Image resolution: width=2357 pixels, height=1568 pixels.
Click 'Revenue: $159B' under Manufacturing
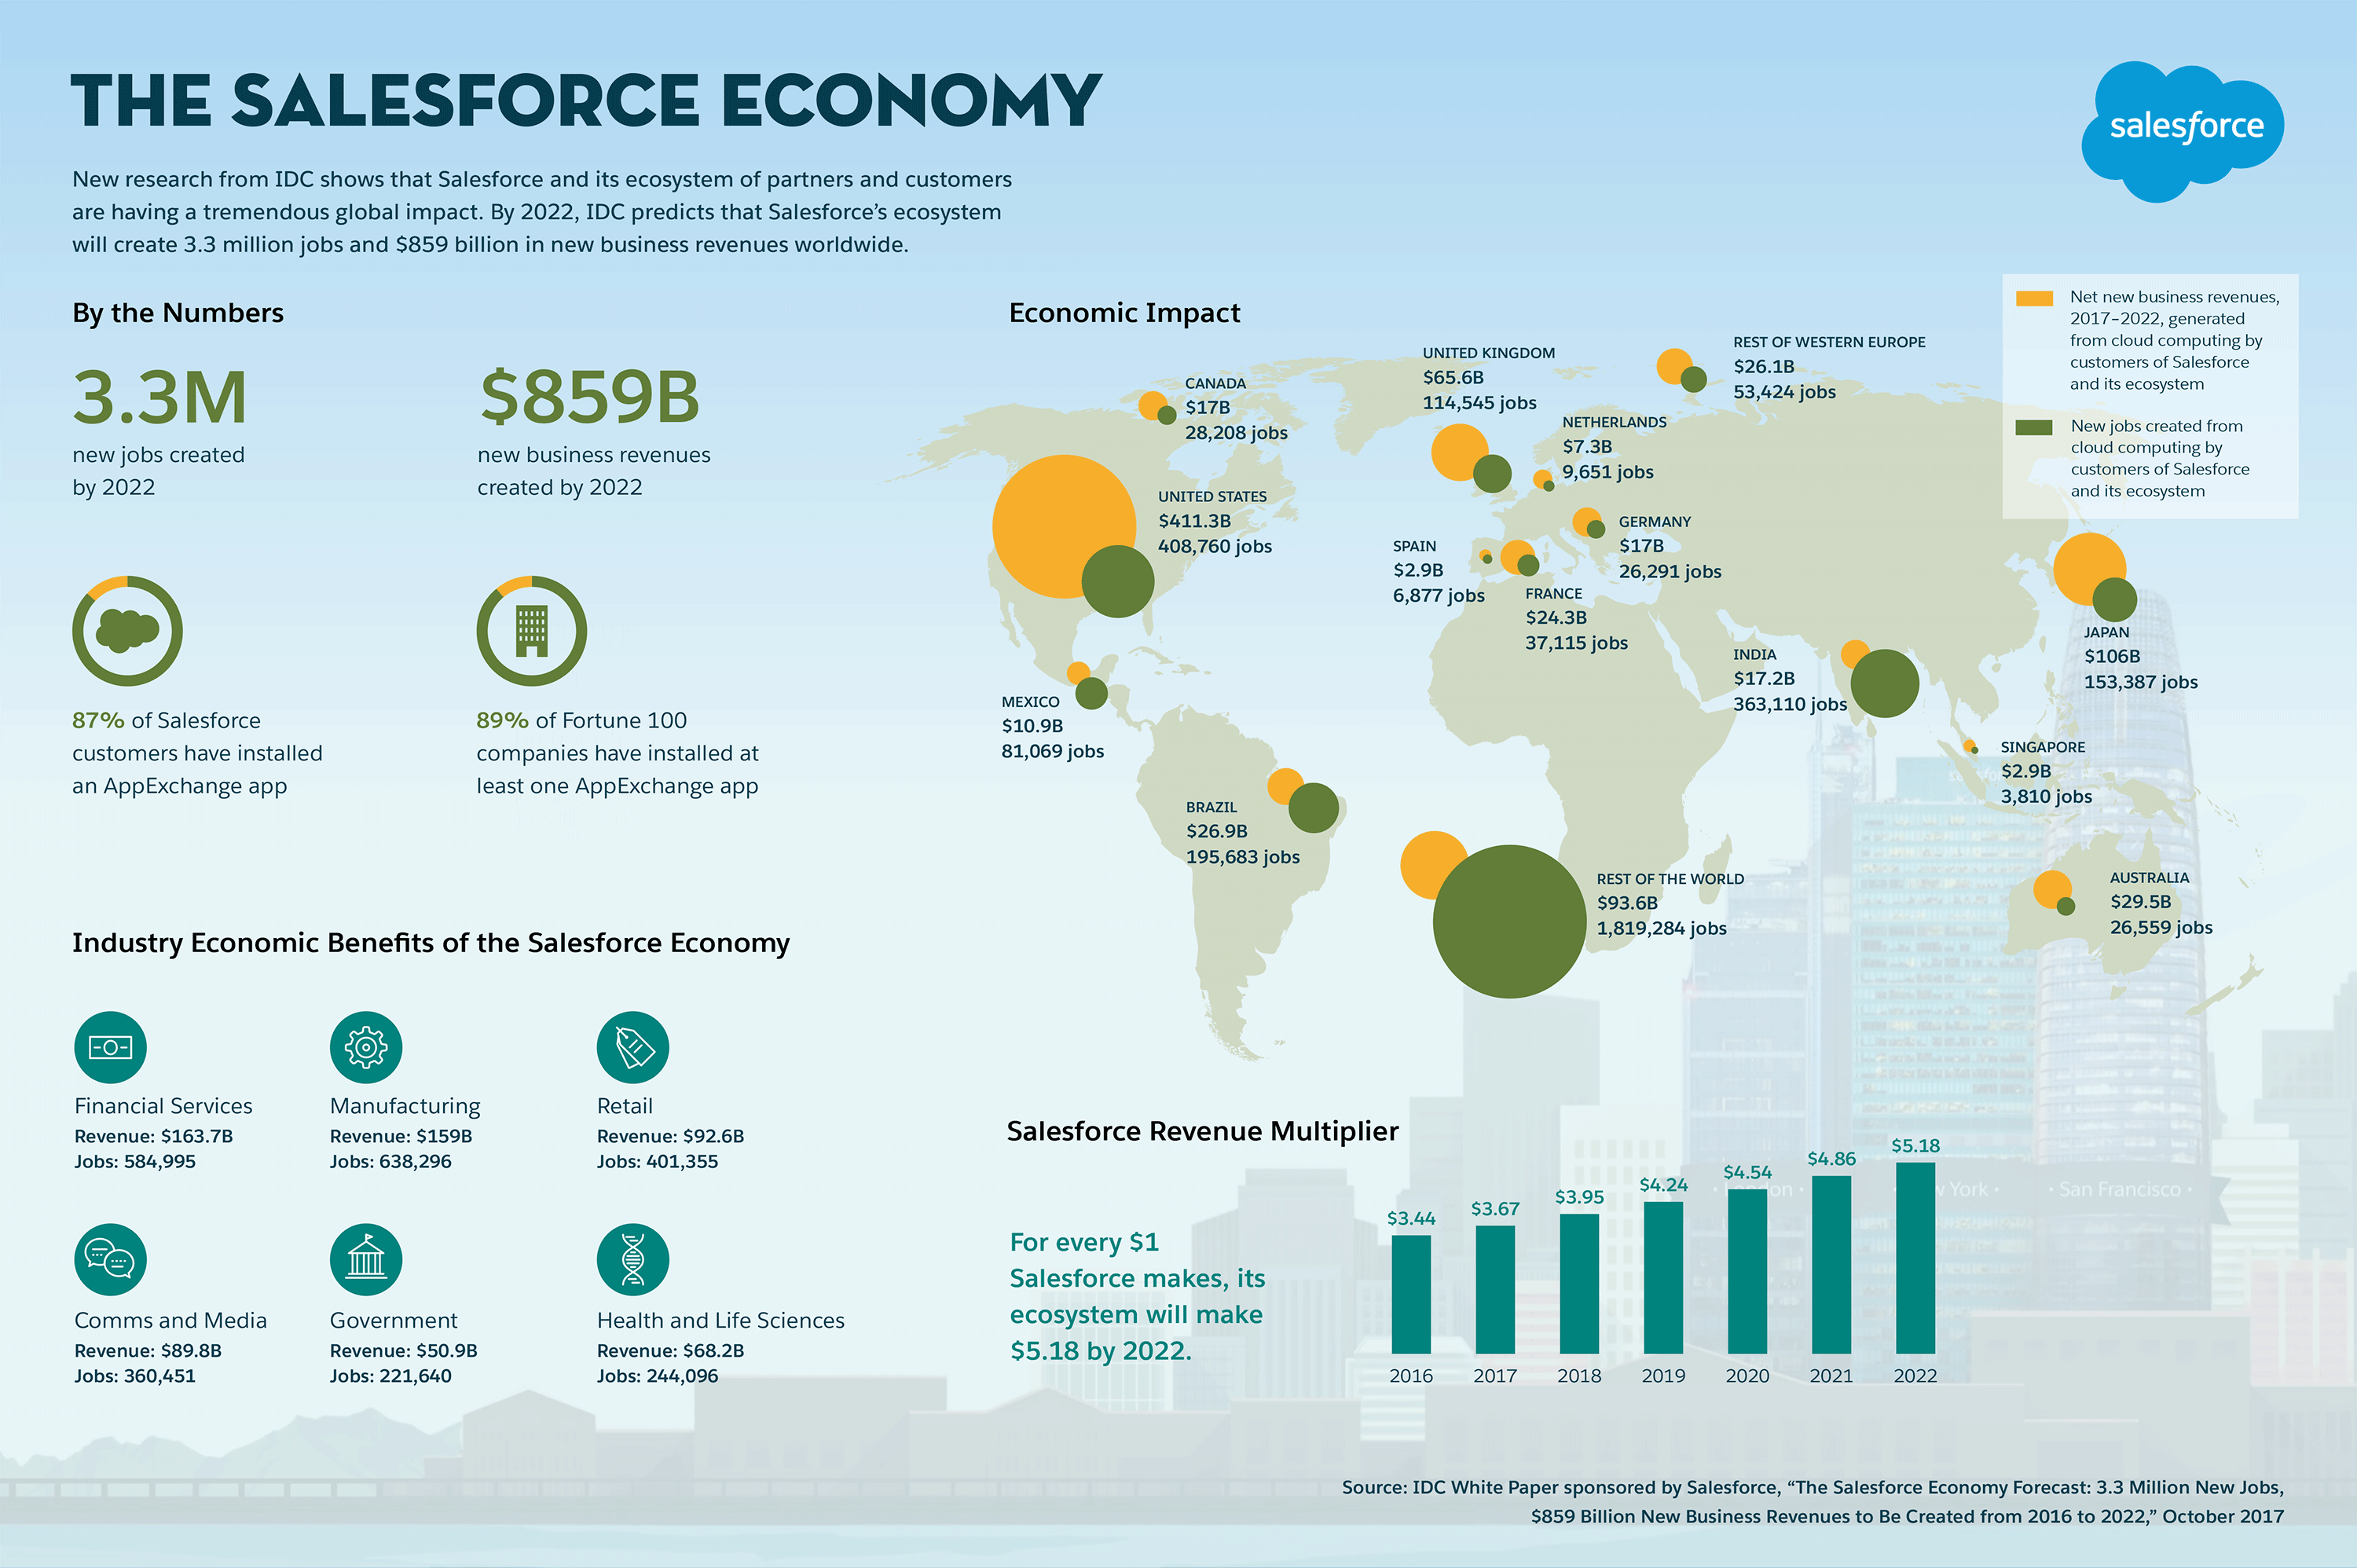coord(401,1136)
